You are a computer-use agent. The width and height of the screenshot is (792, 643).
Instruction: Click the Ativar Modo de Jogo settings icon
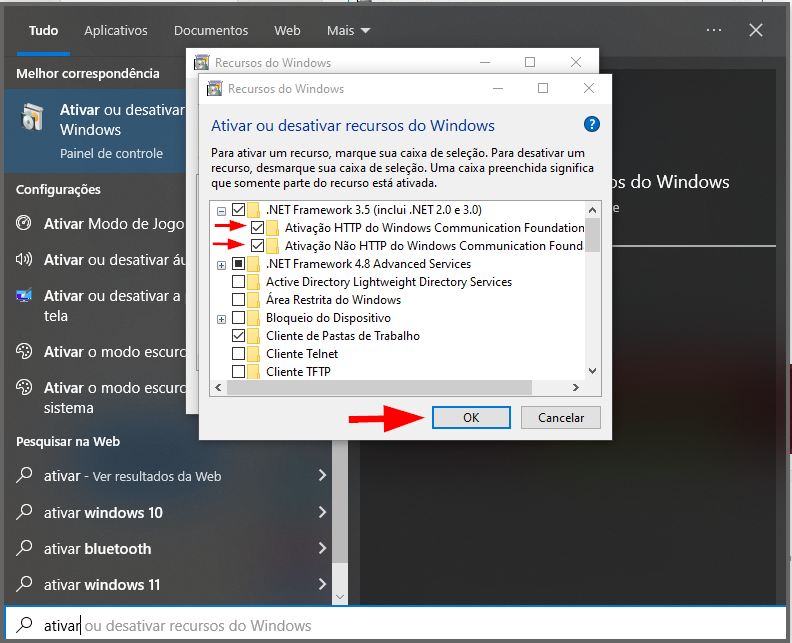(x=24, y=223)
